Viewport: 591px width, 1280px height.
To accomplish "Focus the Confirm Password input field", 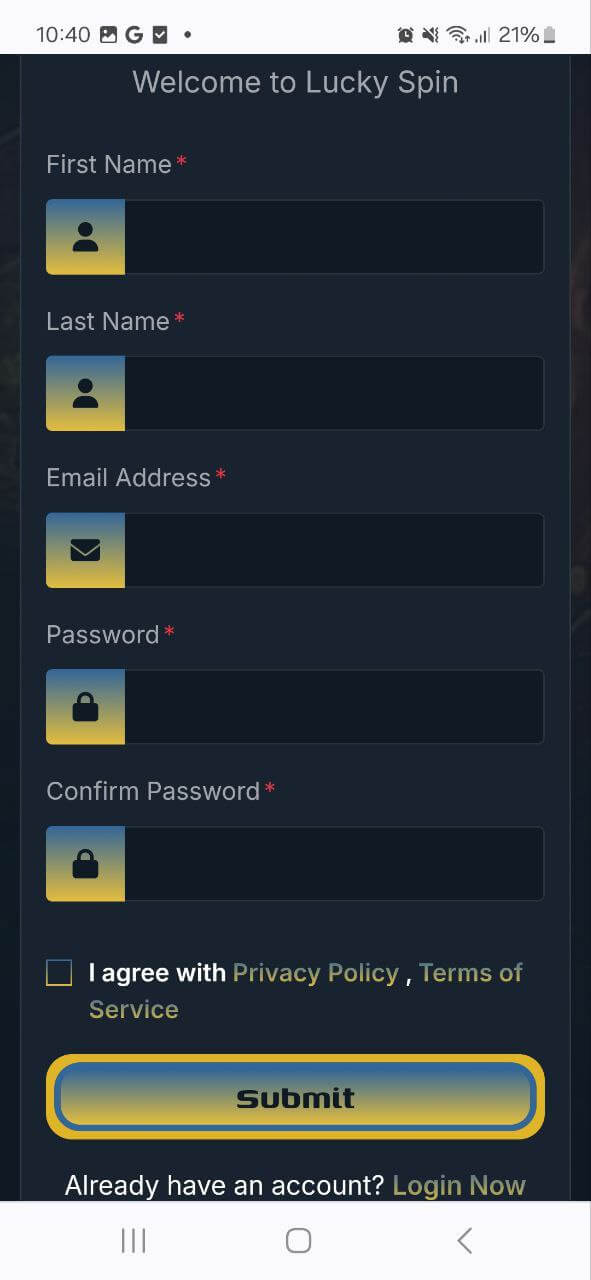I will click(x=334, y=864).
